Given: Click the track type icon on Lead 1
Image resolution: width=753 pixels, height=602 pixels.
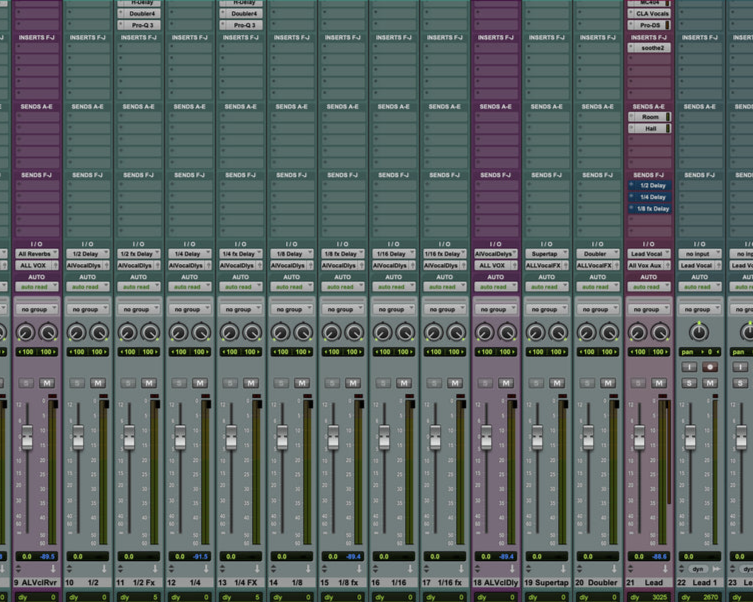Looking at the screenshot, I should (x=716, y=569).
